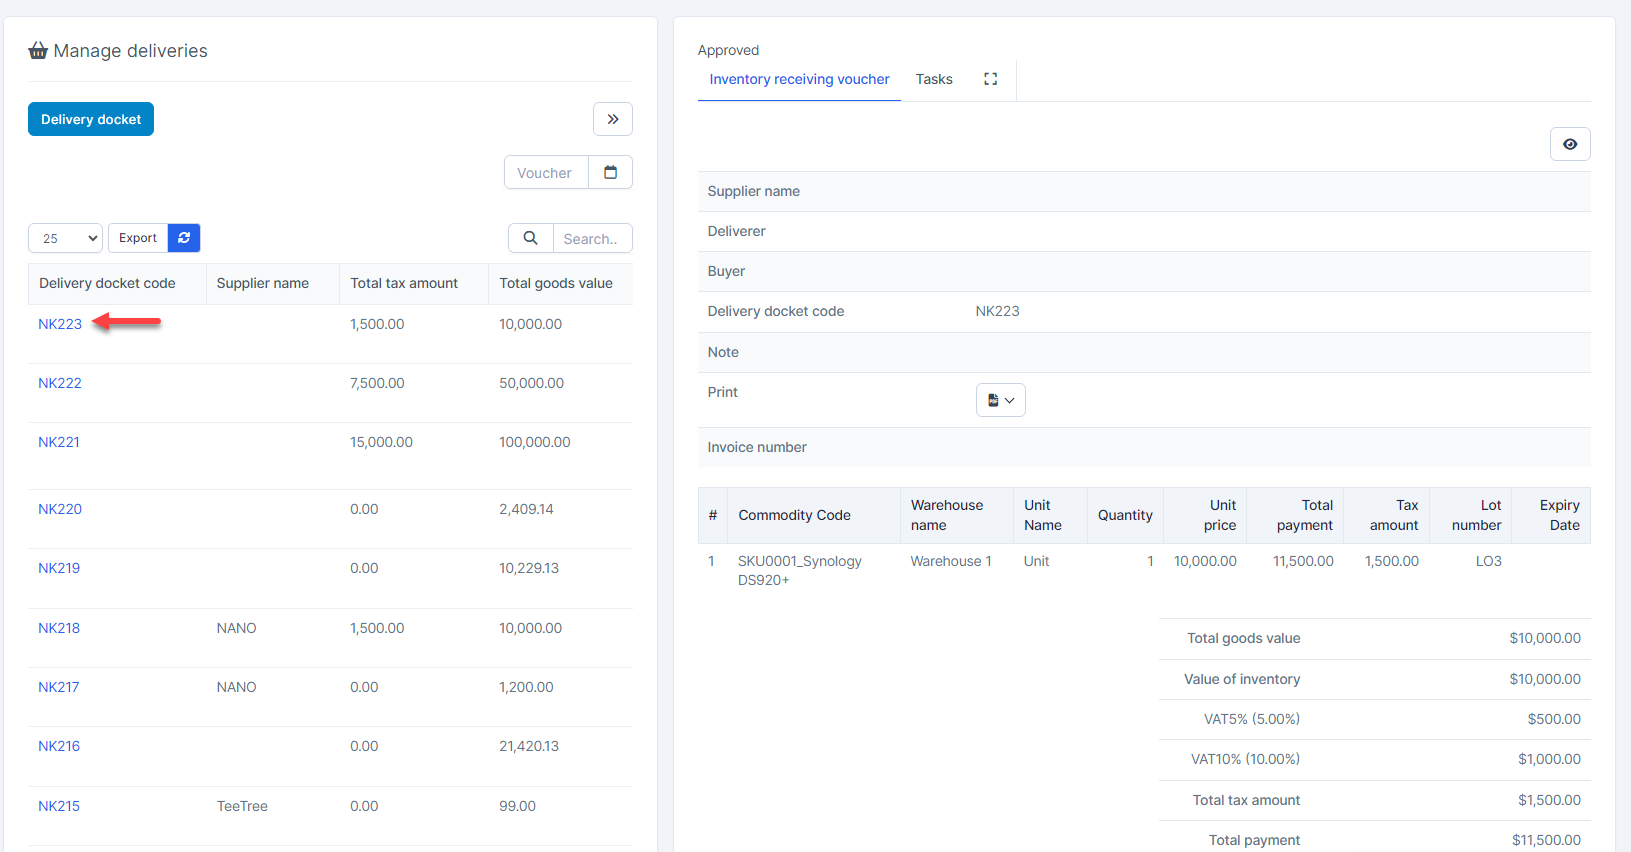Click the Search text field
This screenshot has width=1631, height=852.
coord(592,238)
